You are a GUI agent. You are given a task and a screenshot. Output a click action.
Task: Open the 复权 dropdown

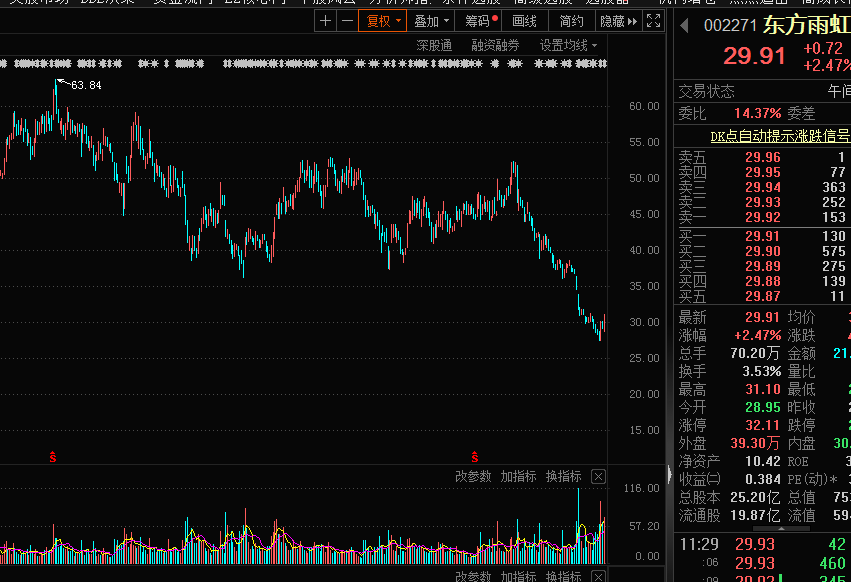pos(382,21)
